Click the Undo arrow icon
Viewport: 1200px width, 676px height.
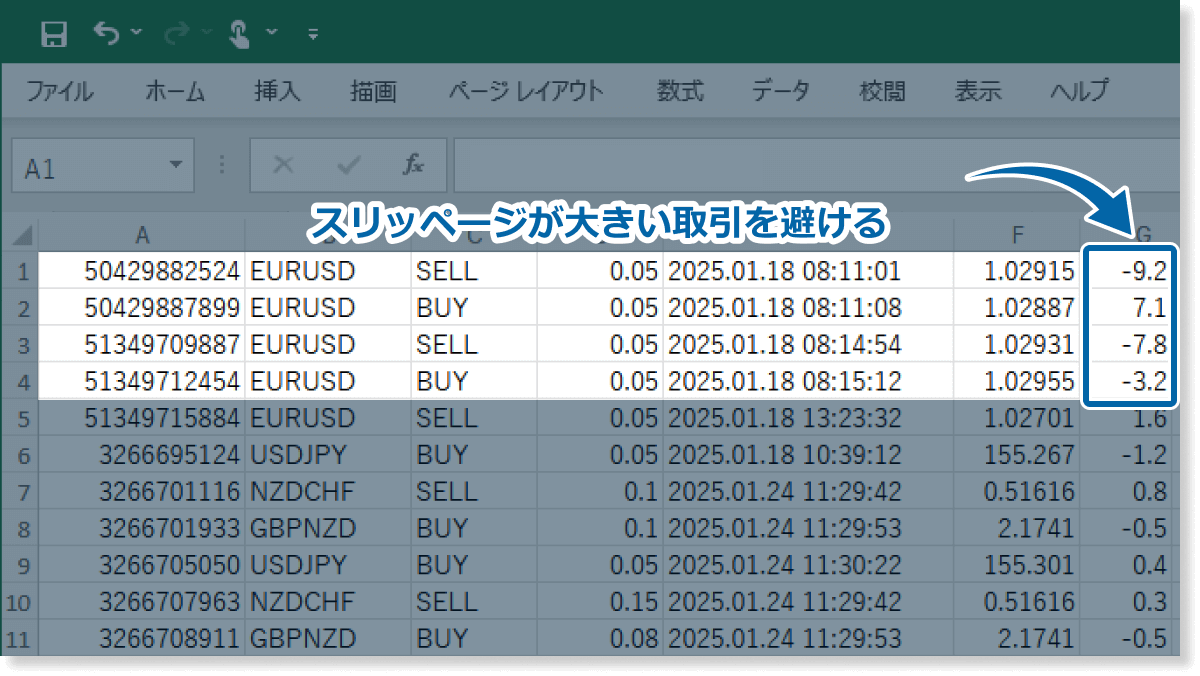point(106,34)
